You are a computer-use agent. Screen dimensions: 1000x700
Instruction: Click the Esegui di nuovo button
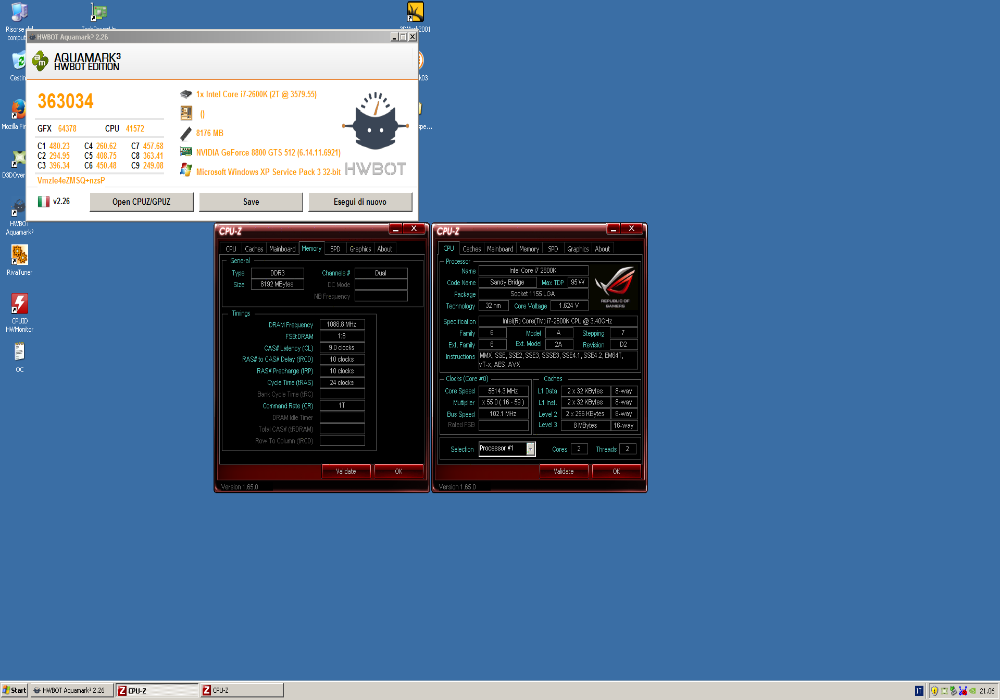(x=360, y=202)
